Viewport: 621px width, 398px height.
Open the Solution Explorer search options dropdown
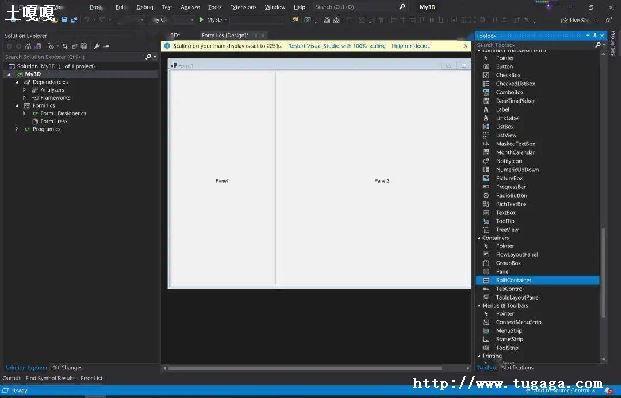[x=154, y=57]
